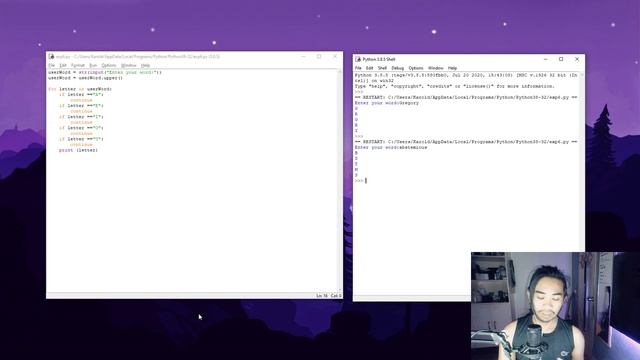Open the Options menu in Python Shell
This screenshot has width=640, height=360.
coord(416,68)
